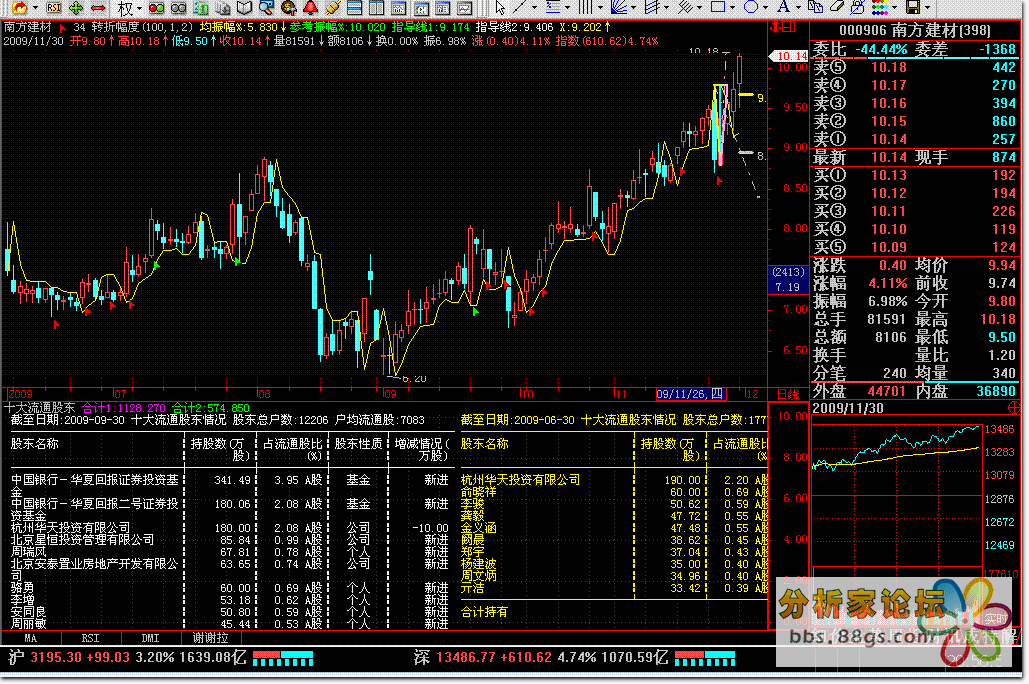The width and height of the screenshot is (1029, 684).
Task: Click the red alarm bell icon
Action: tap(310, 8)
